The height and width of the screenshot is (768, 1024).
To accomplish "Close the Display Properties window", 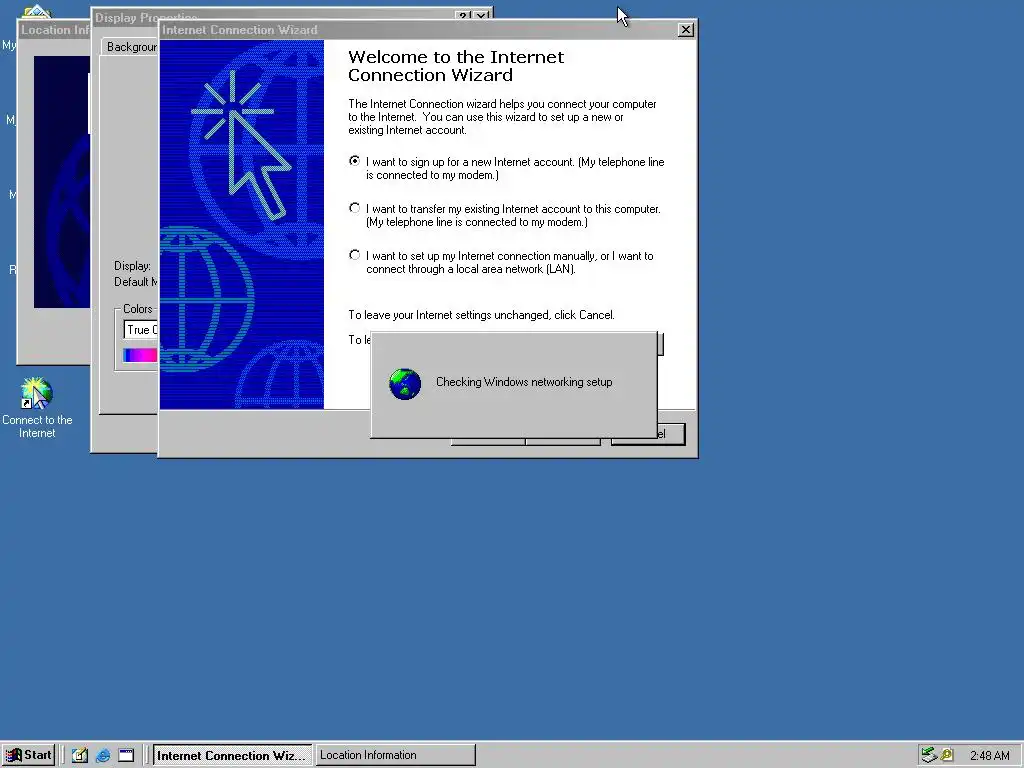I will pyautogui.click(x=481, y=16).
